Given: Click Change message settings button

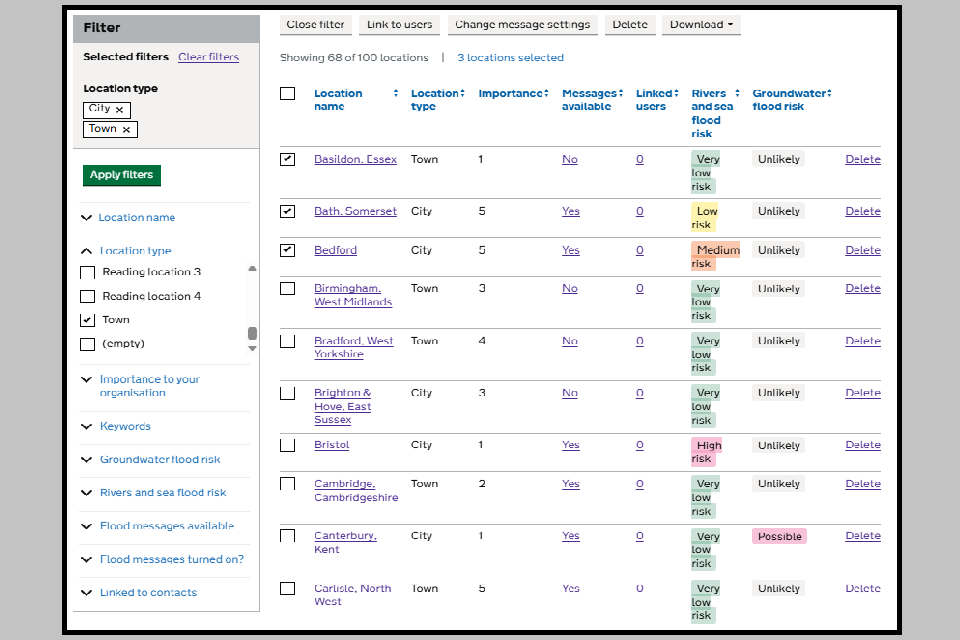Looking at the screenshot, I should 522,25.
